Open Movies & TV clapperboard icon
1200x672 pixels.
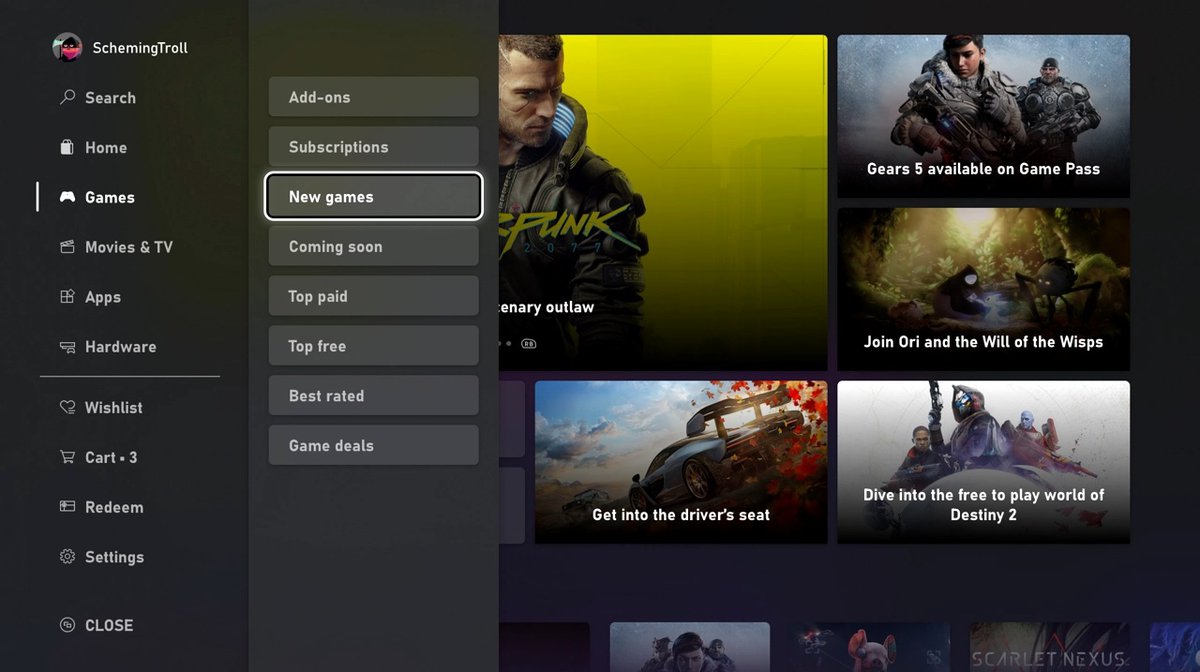[68, 247]
